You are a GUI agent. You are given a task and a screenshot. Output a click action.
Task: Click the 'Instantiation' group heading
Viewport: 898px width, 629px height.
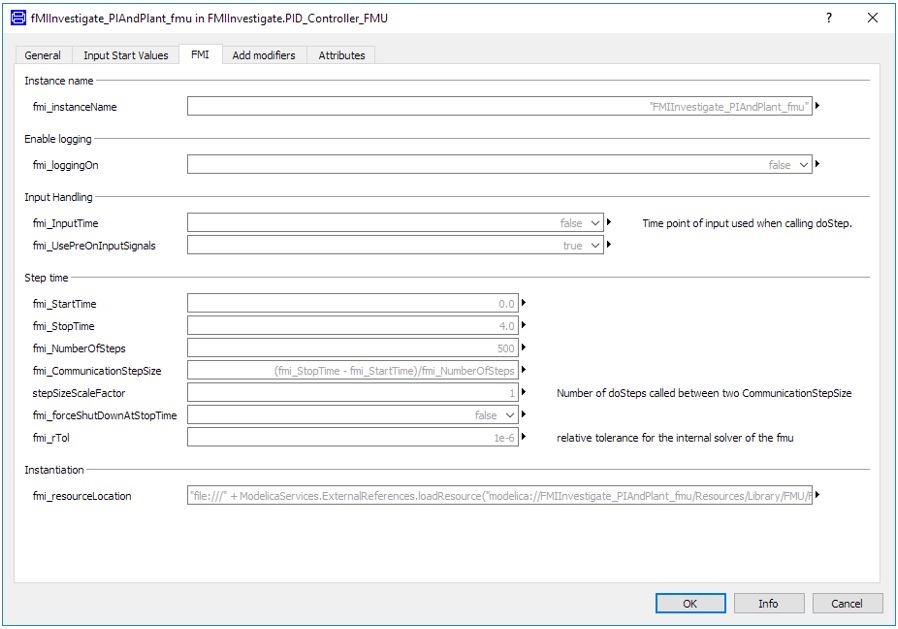[54, 470]
